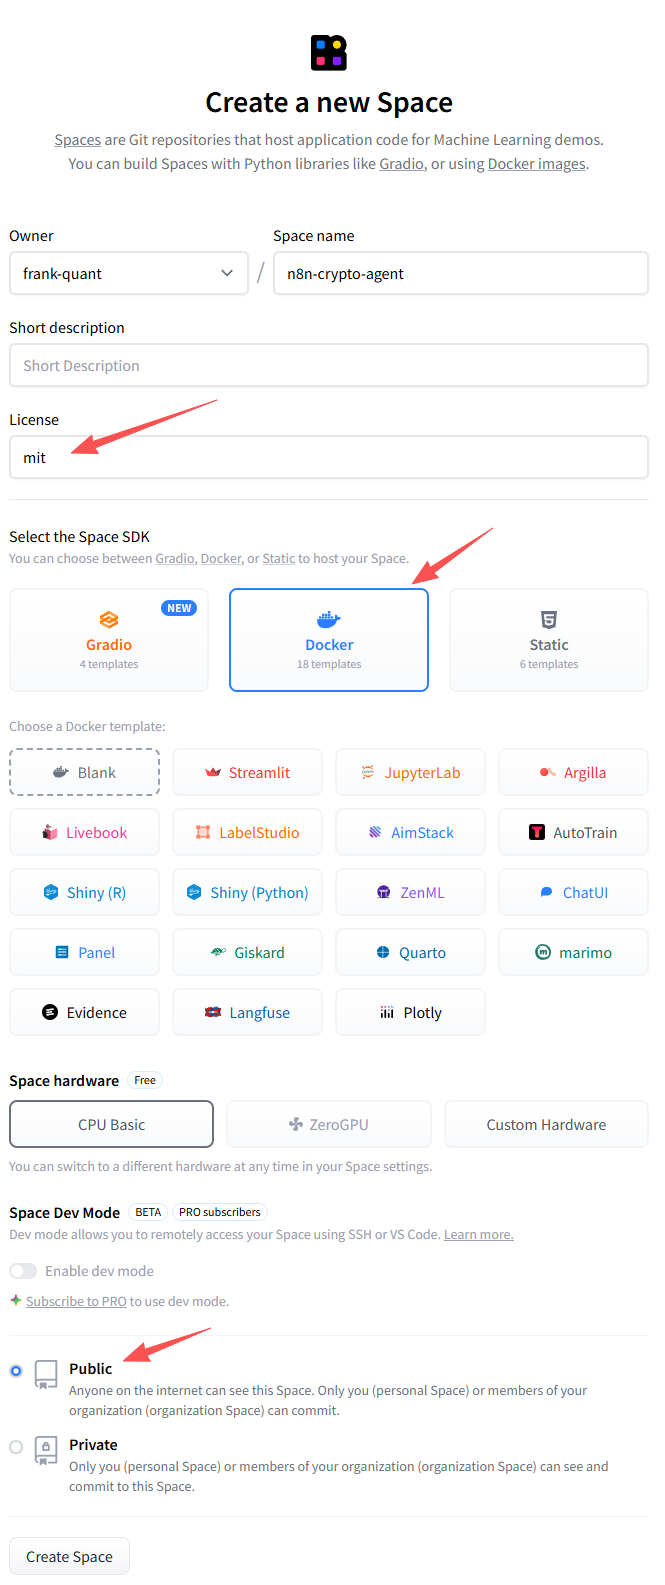Pick the Argilla template icon
This screenshot has width=665, height=1585.
pyautogui.click(x=547, y=773)
